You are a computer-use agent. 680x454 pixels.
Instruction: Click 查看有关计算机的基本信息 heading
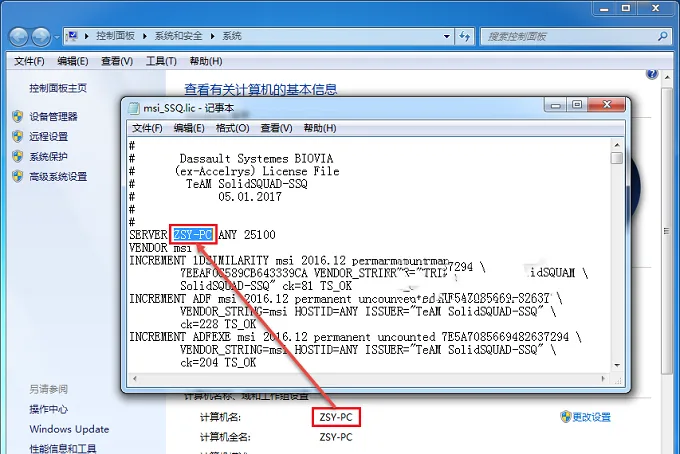[261, 89]
